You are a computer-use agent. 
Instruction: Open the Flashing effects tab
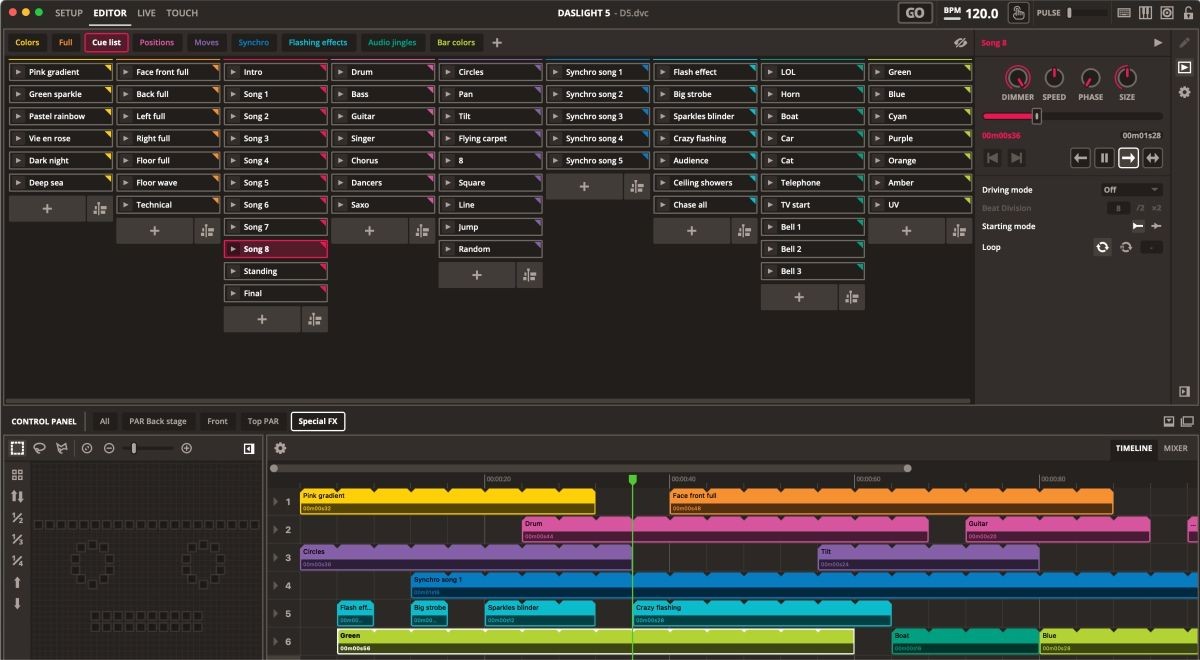[x=317, y=43]
